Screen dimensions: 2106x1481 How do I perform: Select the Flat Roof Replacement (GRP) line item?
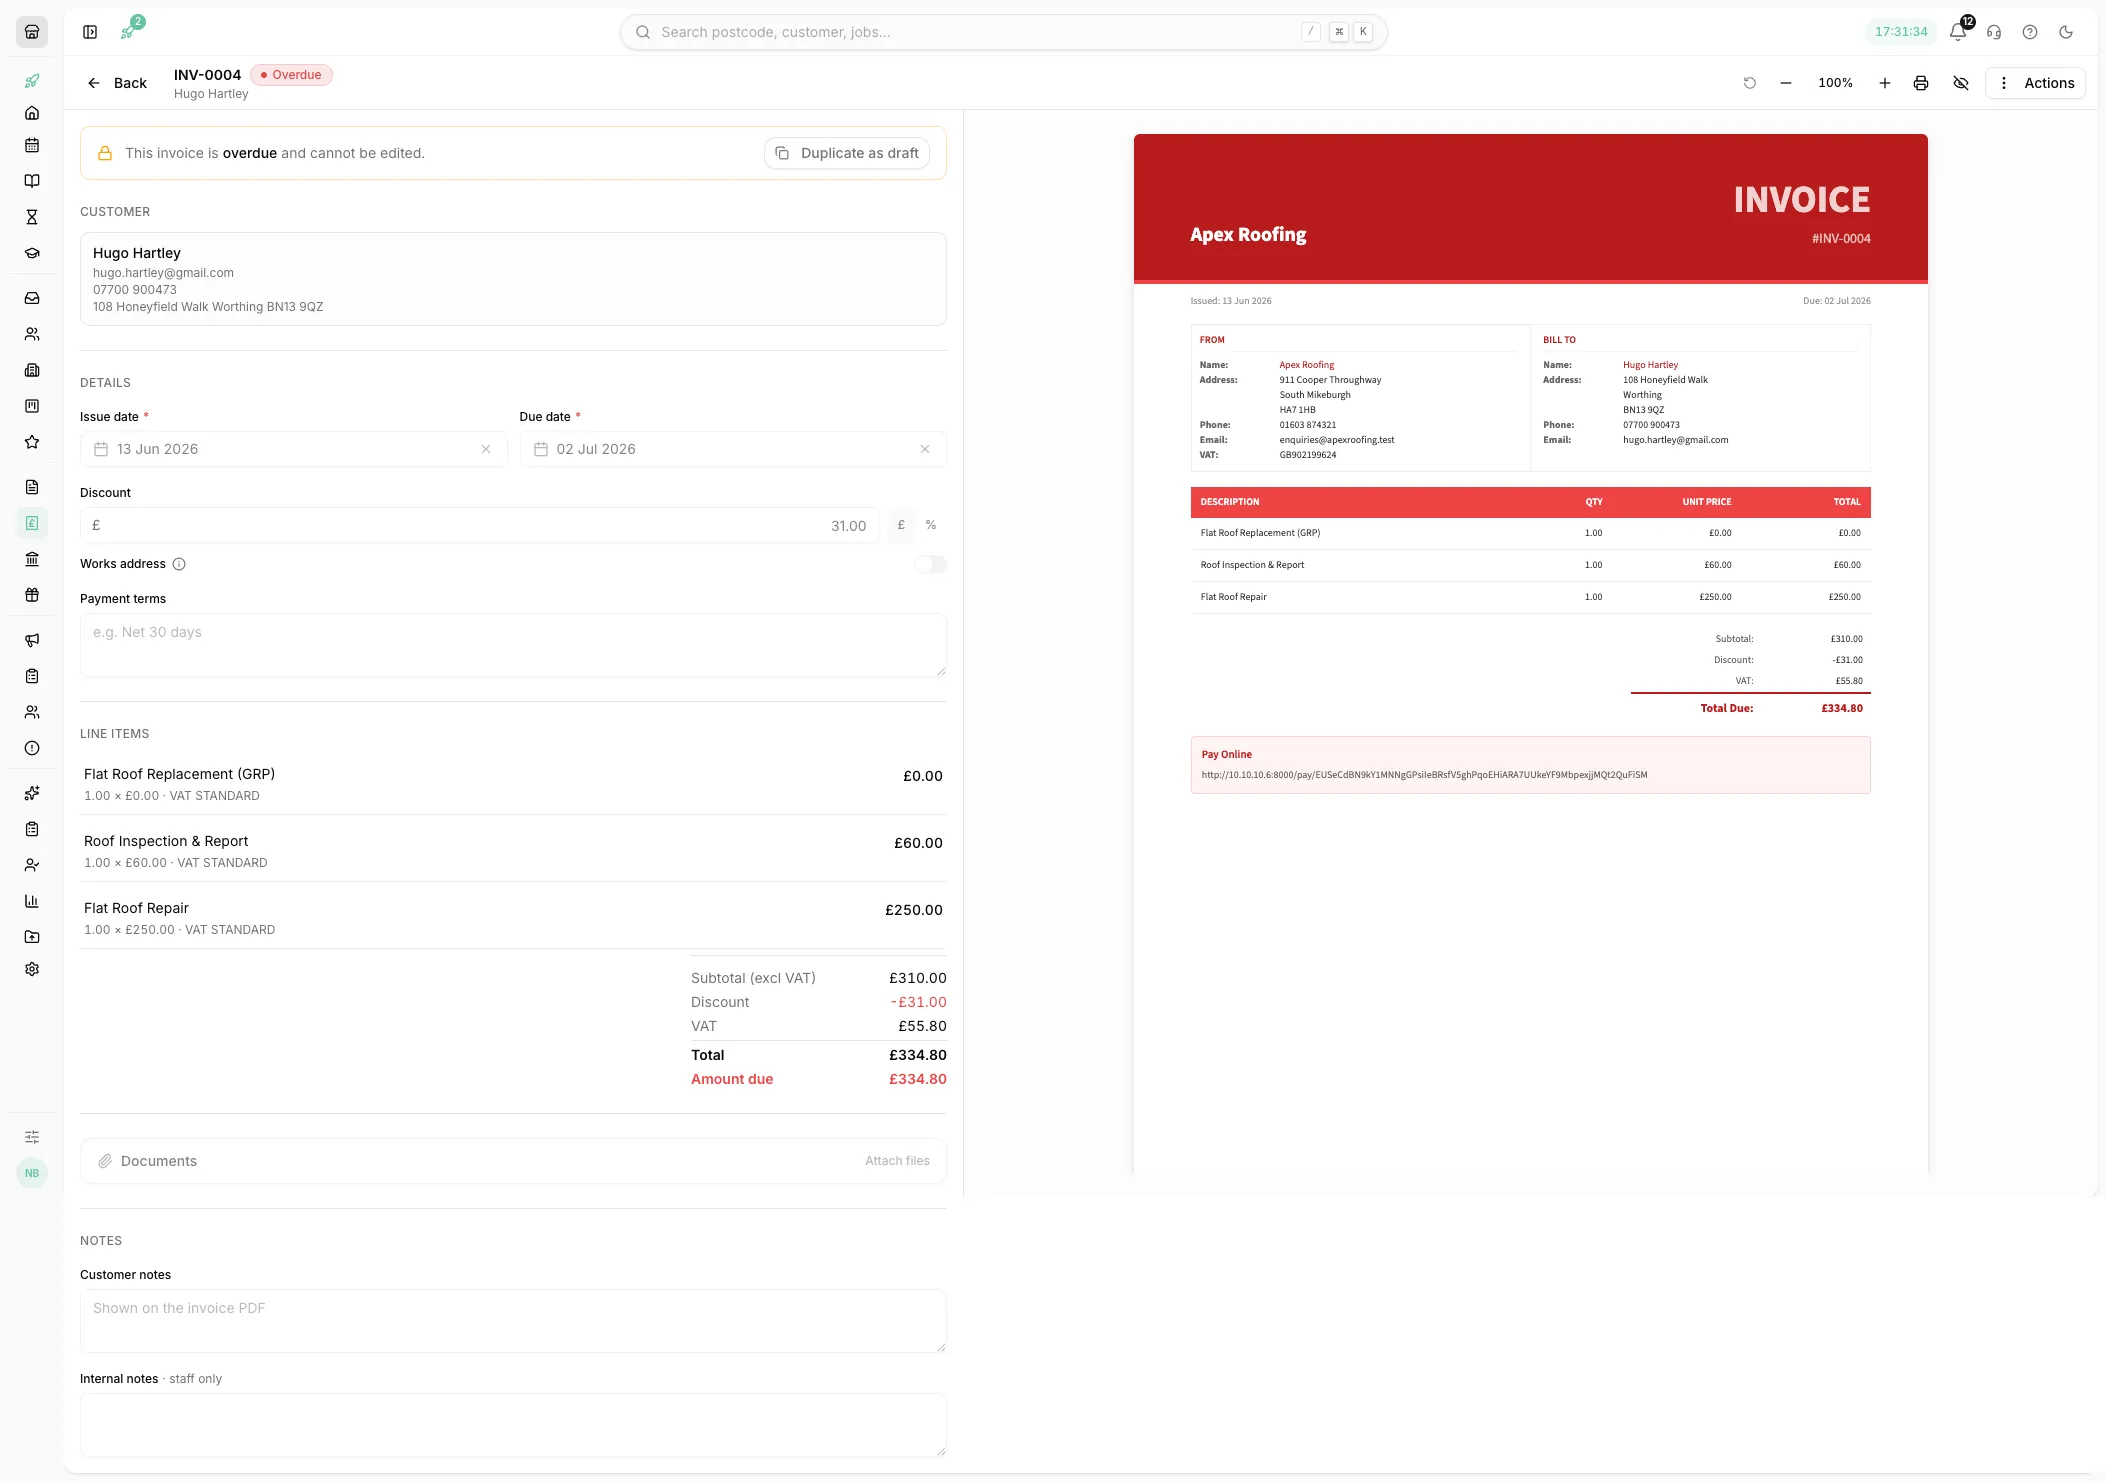pos(513,784)
